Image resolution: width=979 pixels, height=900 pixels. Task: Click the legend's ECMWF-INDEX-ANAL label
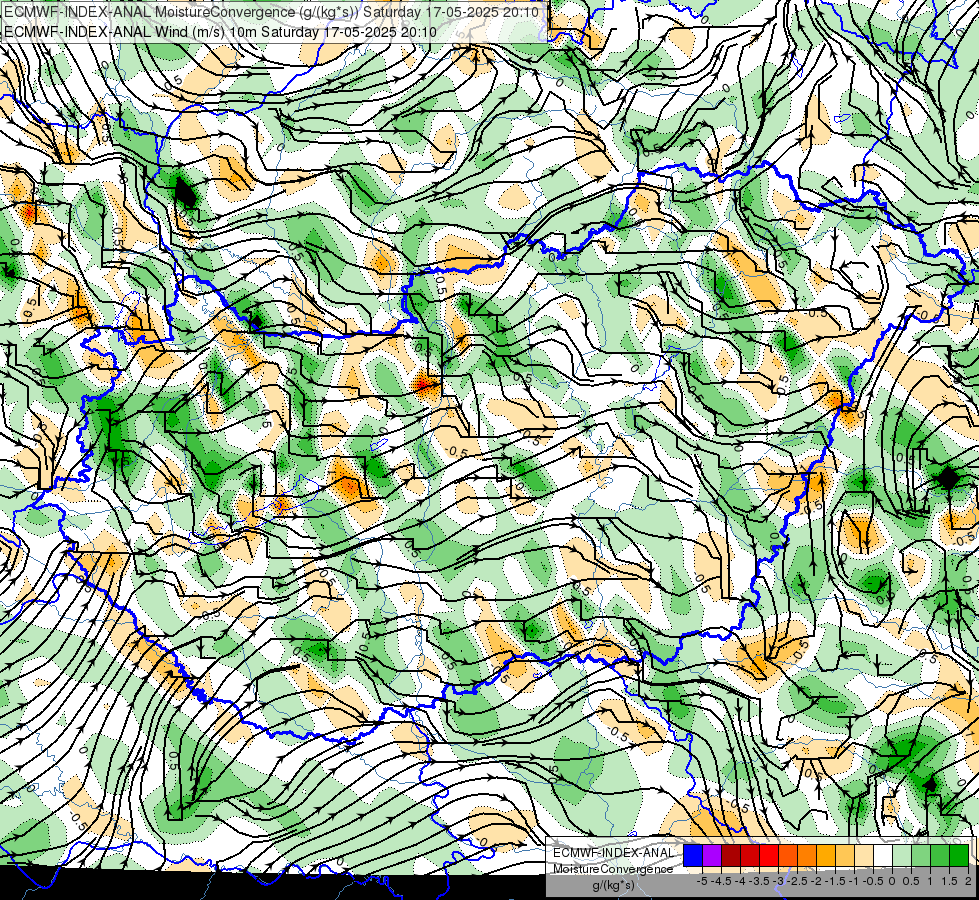[x=613, y=853]
